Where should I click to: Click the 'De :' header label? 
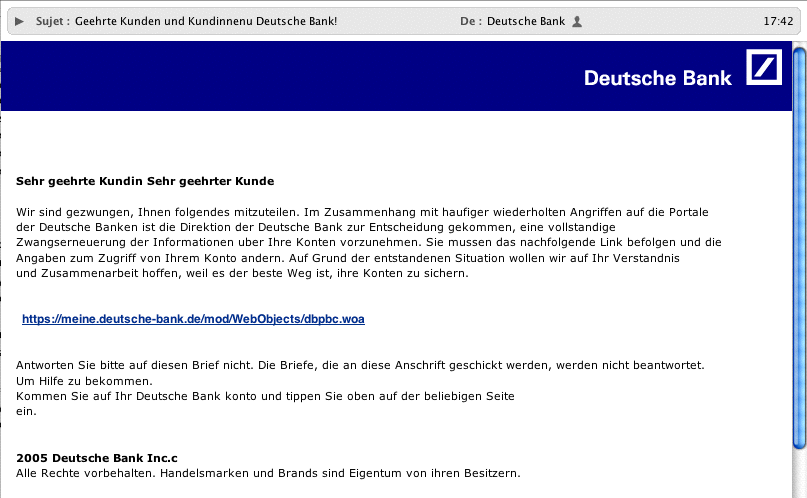[471, 20]
